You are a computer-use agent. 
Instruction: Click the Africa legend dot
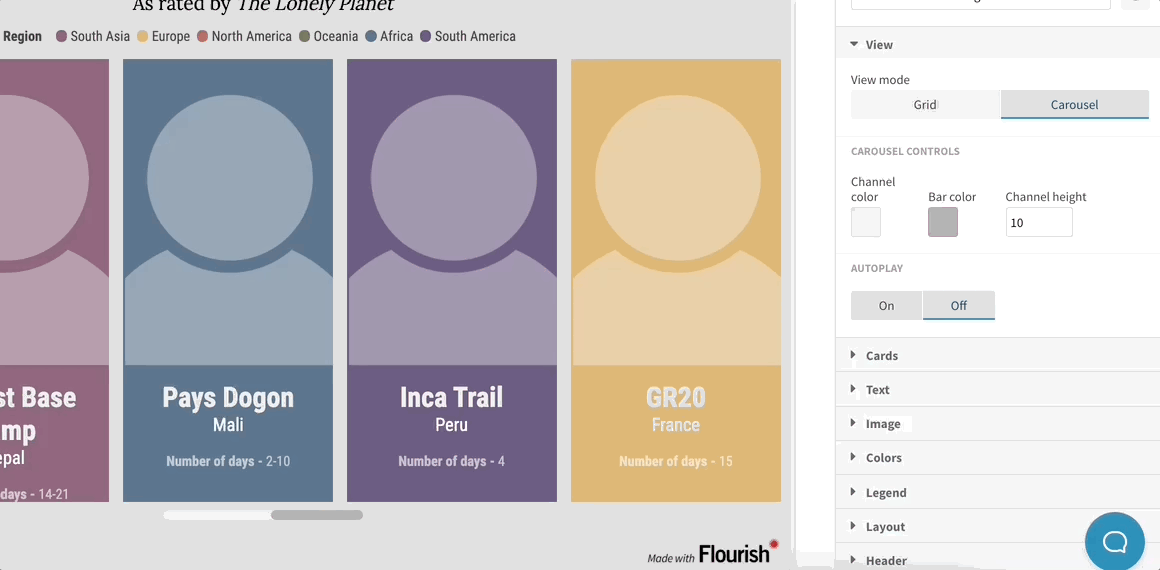pyautogui.click(x=371, y=37)
